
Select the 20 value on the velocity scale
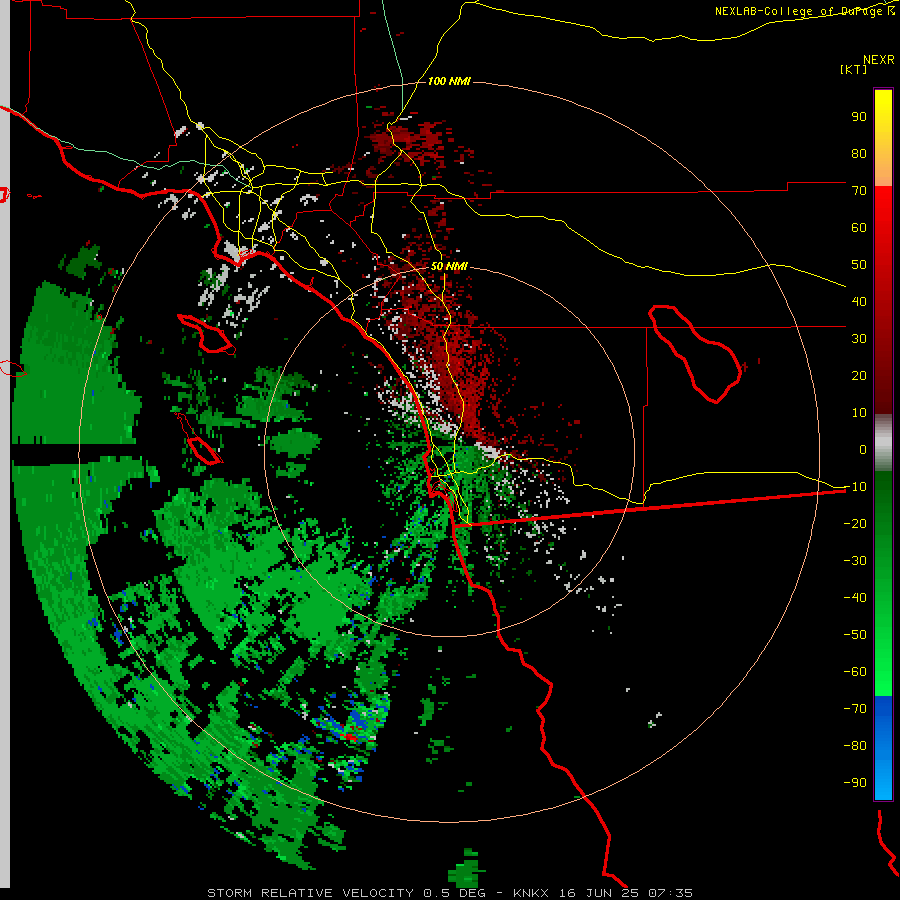[859, 376]
